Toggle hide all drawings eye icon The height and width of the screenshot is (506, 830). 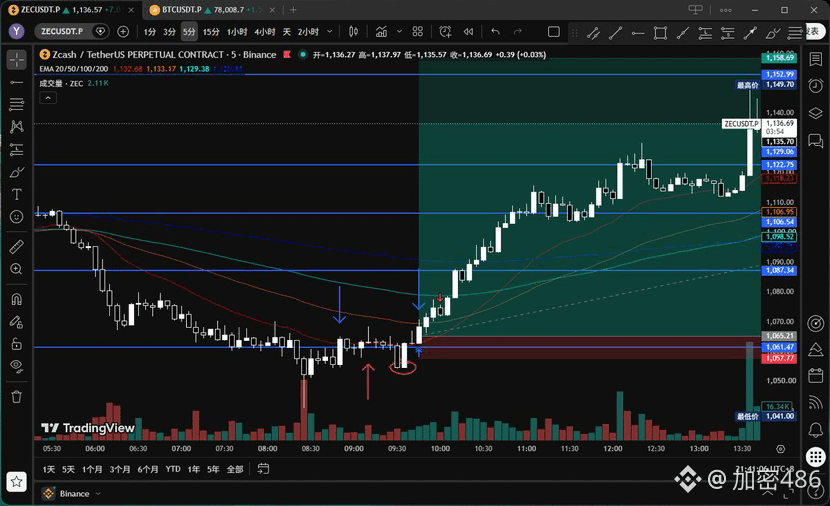click(16, 366)
